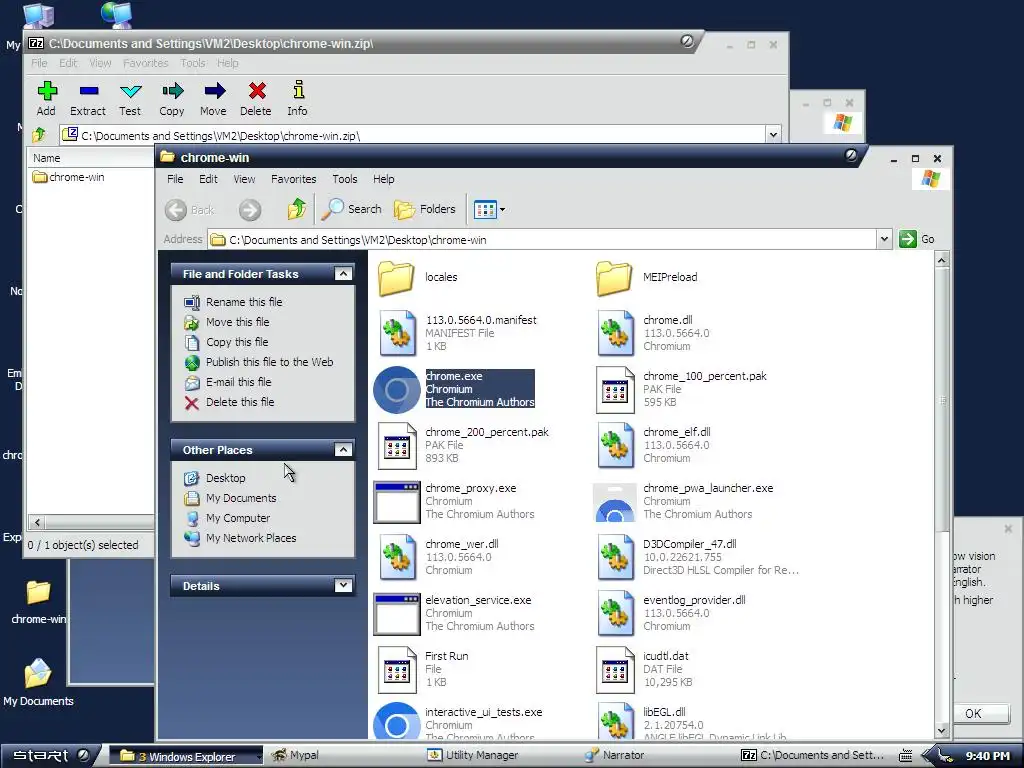Open Tools menu in chrome-win Explorer
This screenshot has height=768, width=1024.
tap(345, 179)
